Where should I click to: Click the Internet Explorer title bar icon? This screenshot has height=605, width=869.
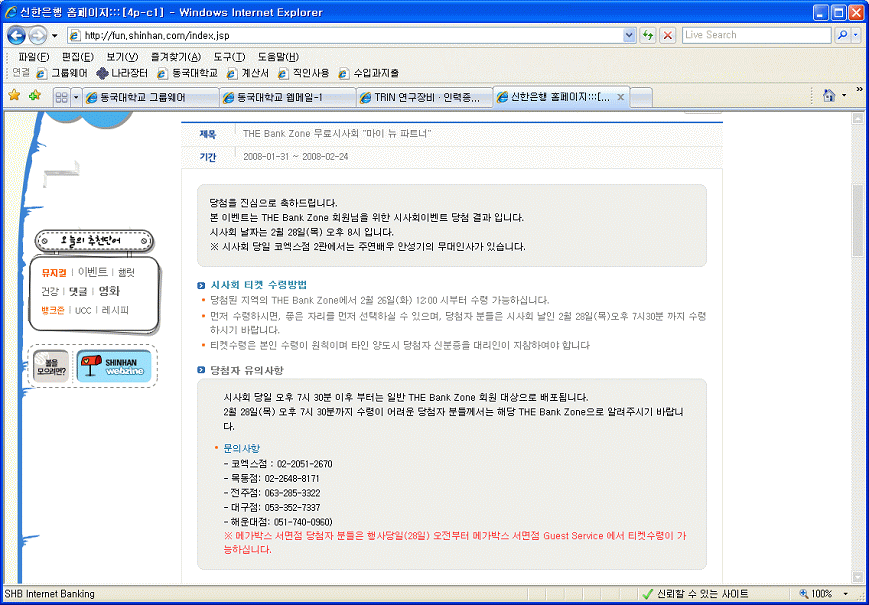pyautogui.click(x=11, y=12)
